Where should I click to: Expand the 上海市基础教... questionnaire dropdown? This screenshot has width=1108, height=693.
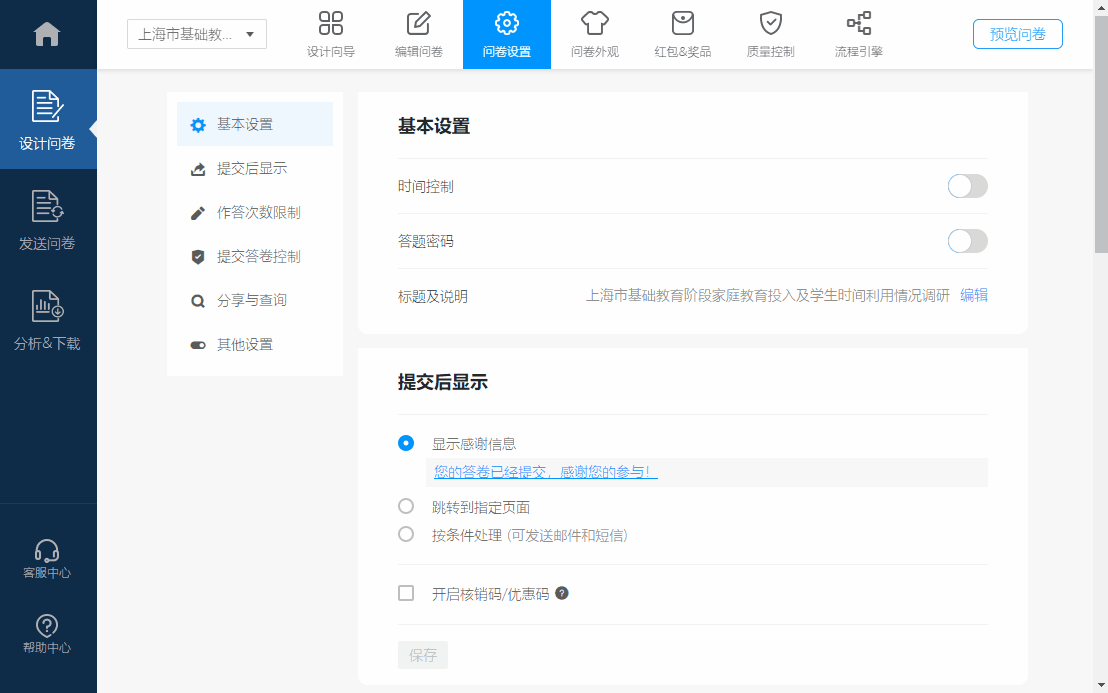(x=197, y=34)
